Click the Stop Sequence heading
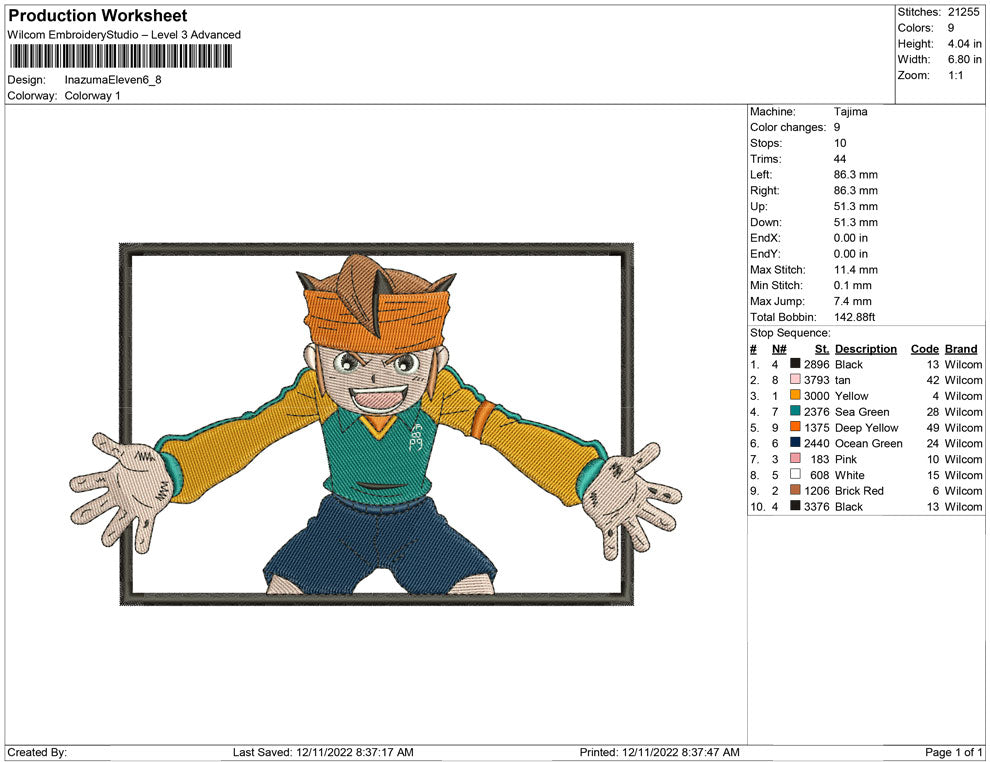The image size is (990, 762). (x=790, y=333)
